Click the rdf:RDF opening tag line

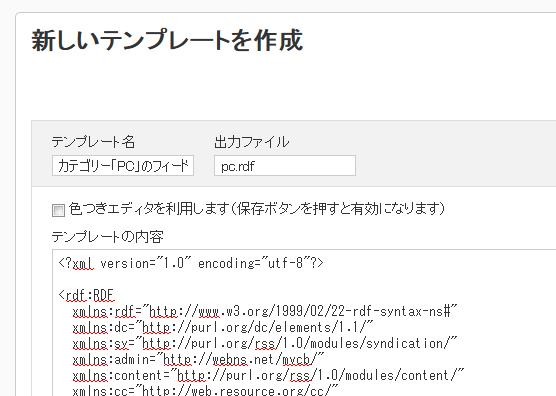tap(86, 295)
